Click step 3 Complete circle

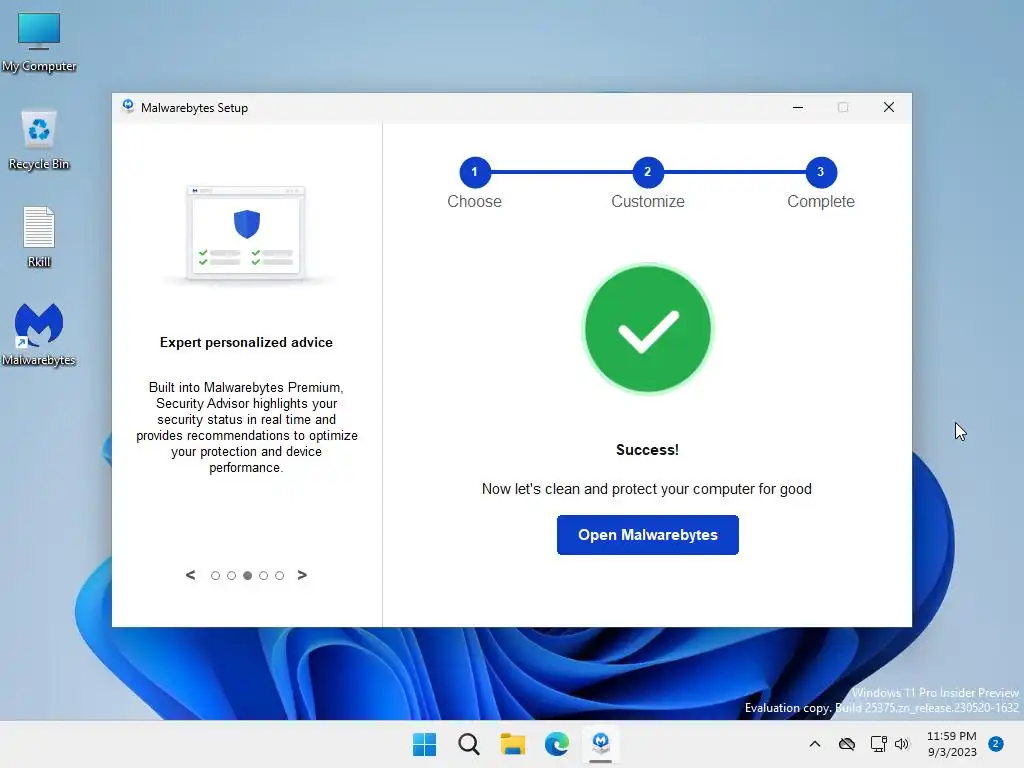coord(821,172)
